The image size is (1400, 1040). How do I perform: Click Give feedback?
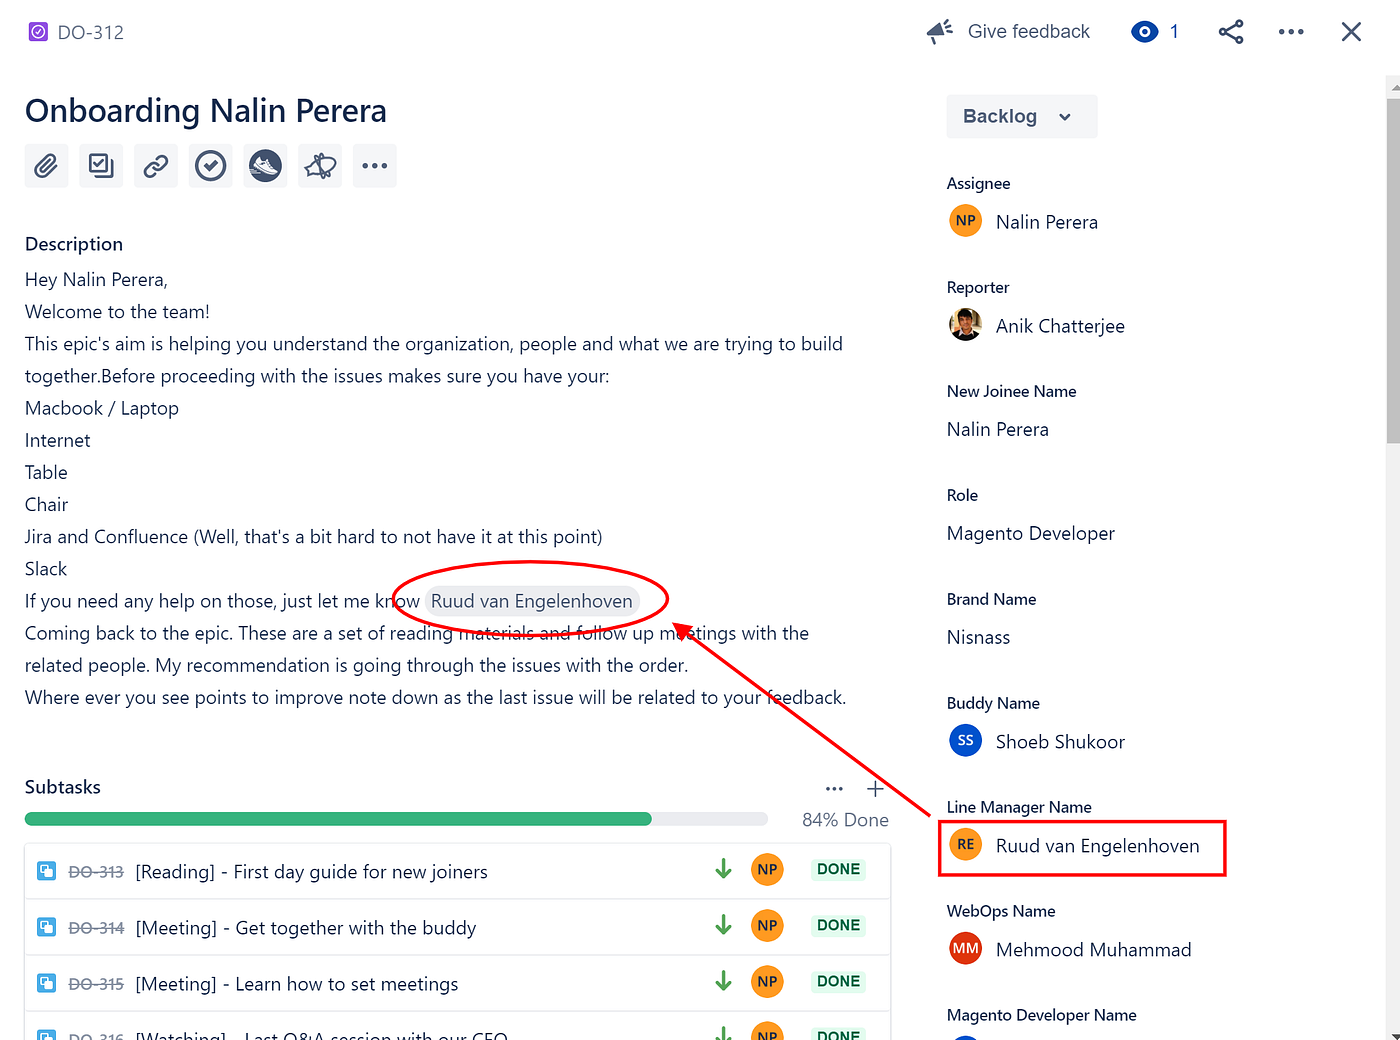tap(1028, 31)
